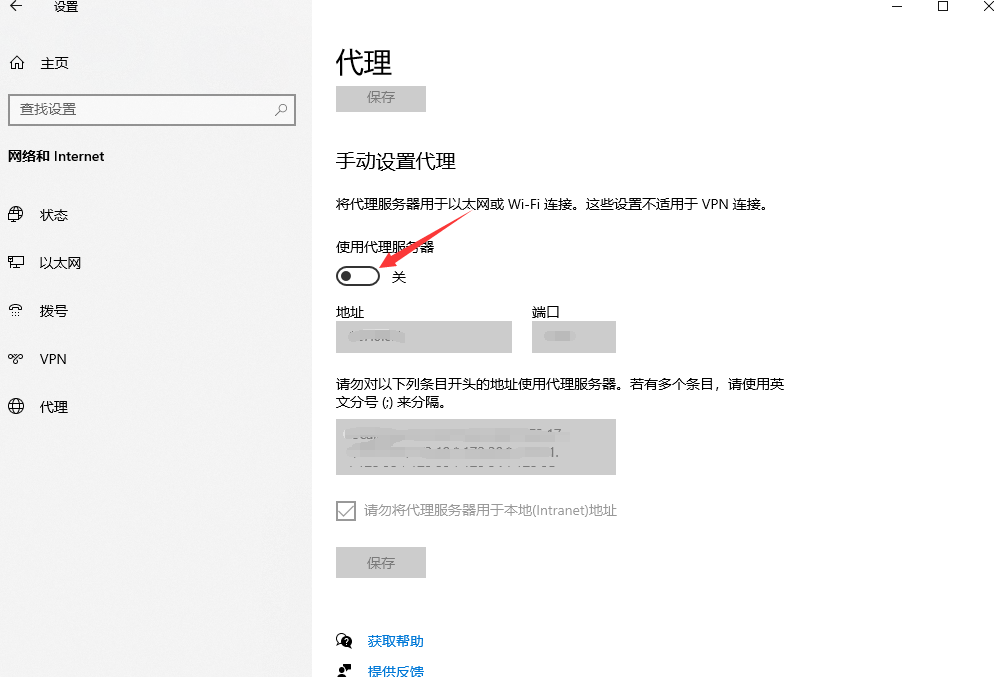This screenshot has width=1003, height=677.
Task: Select the 网络和 Internet heading in sidebar
Action: pos(54,156)
